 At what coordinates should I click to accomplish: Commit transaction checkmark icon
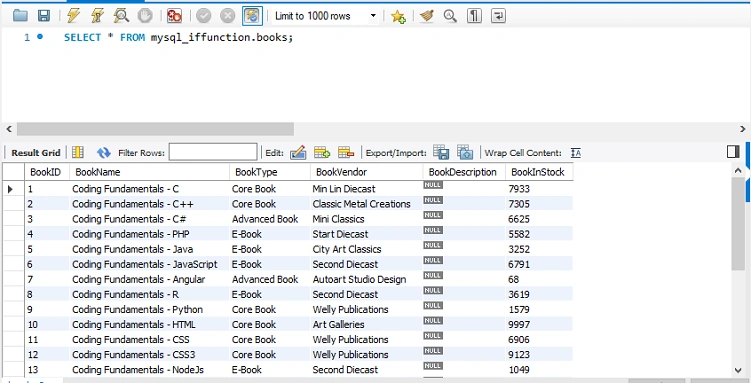click(204, 16)
